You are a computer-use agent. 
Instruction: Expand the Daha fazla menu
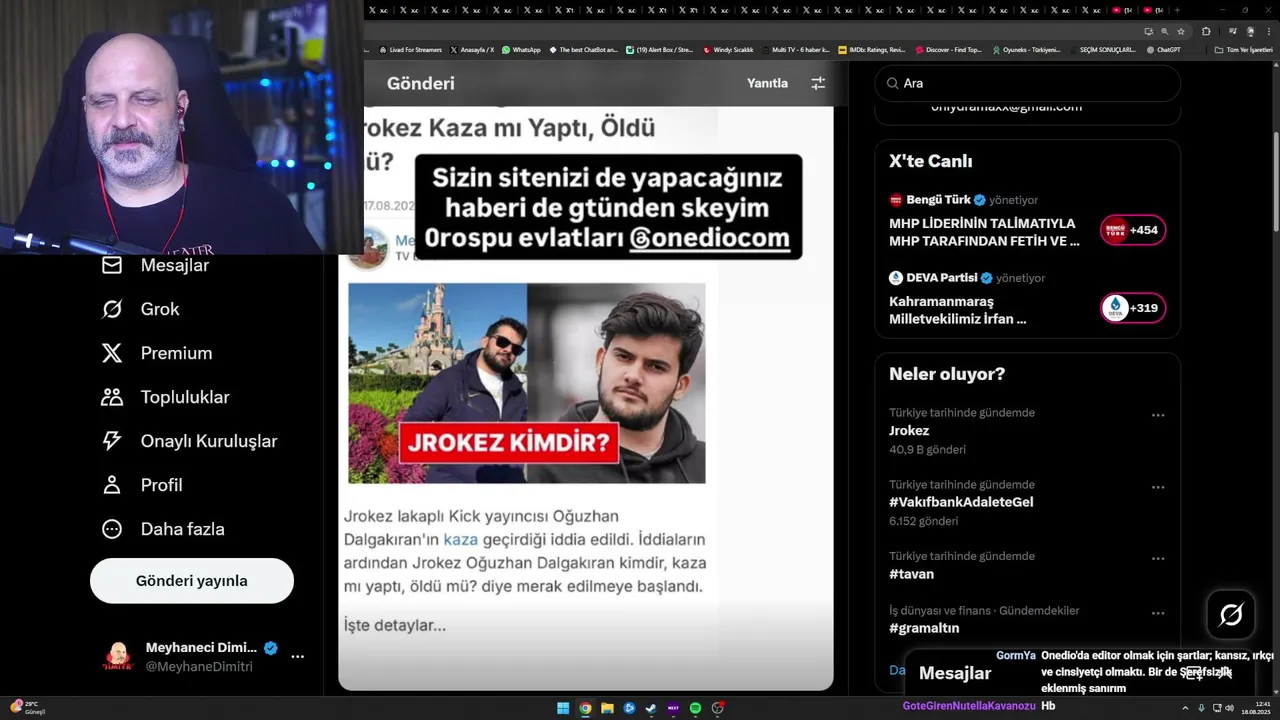[x=162, y=529]
